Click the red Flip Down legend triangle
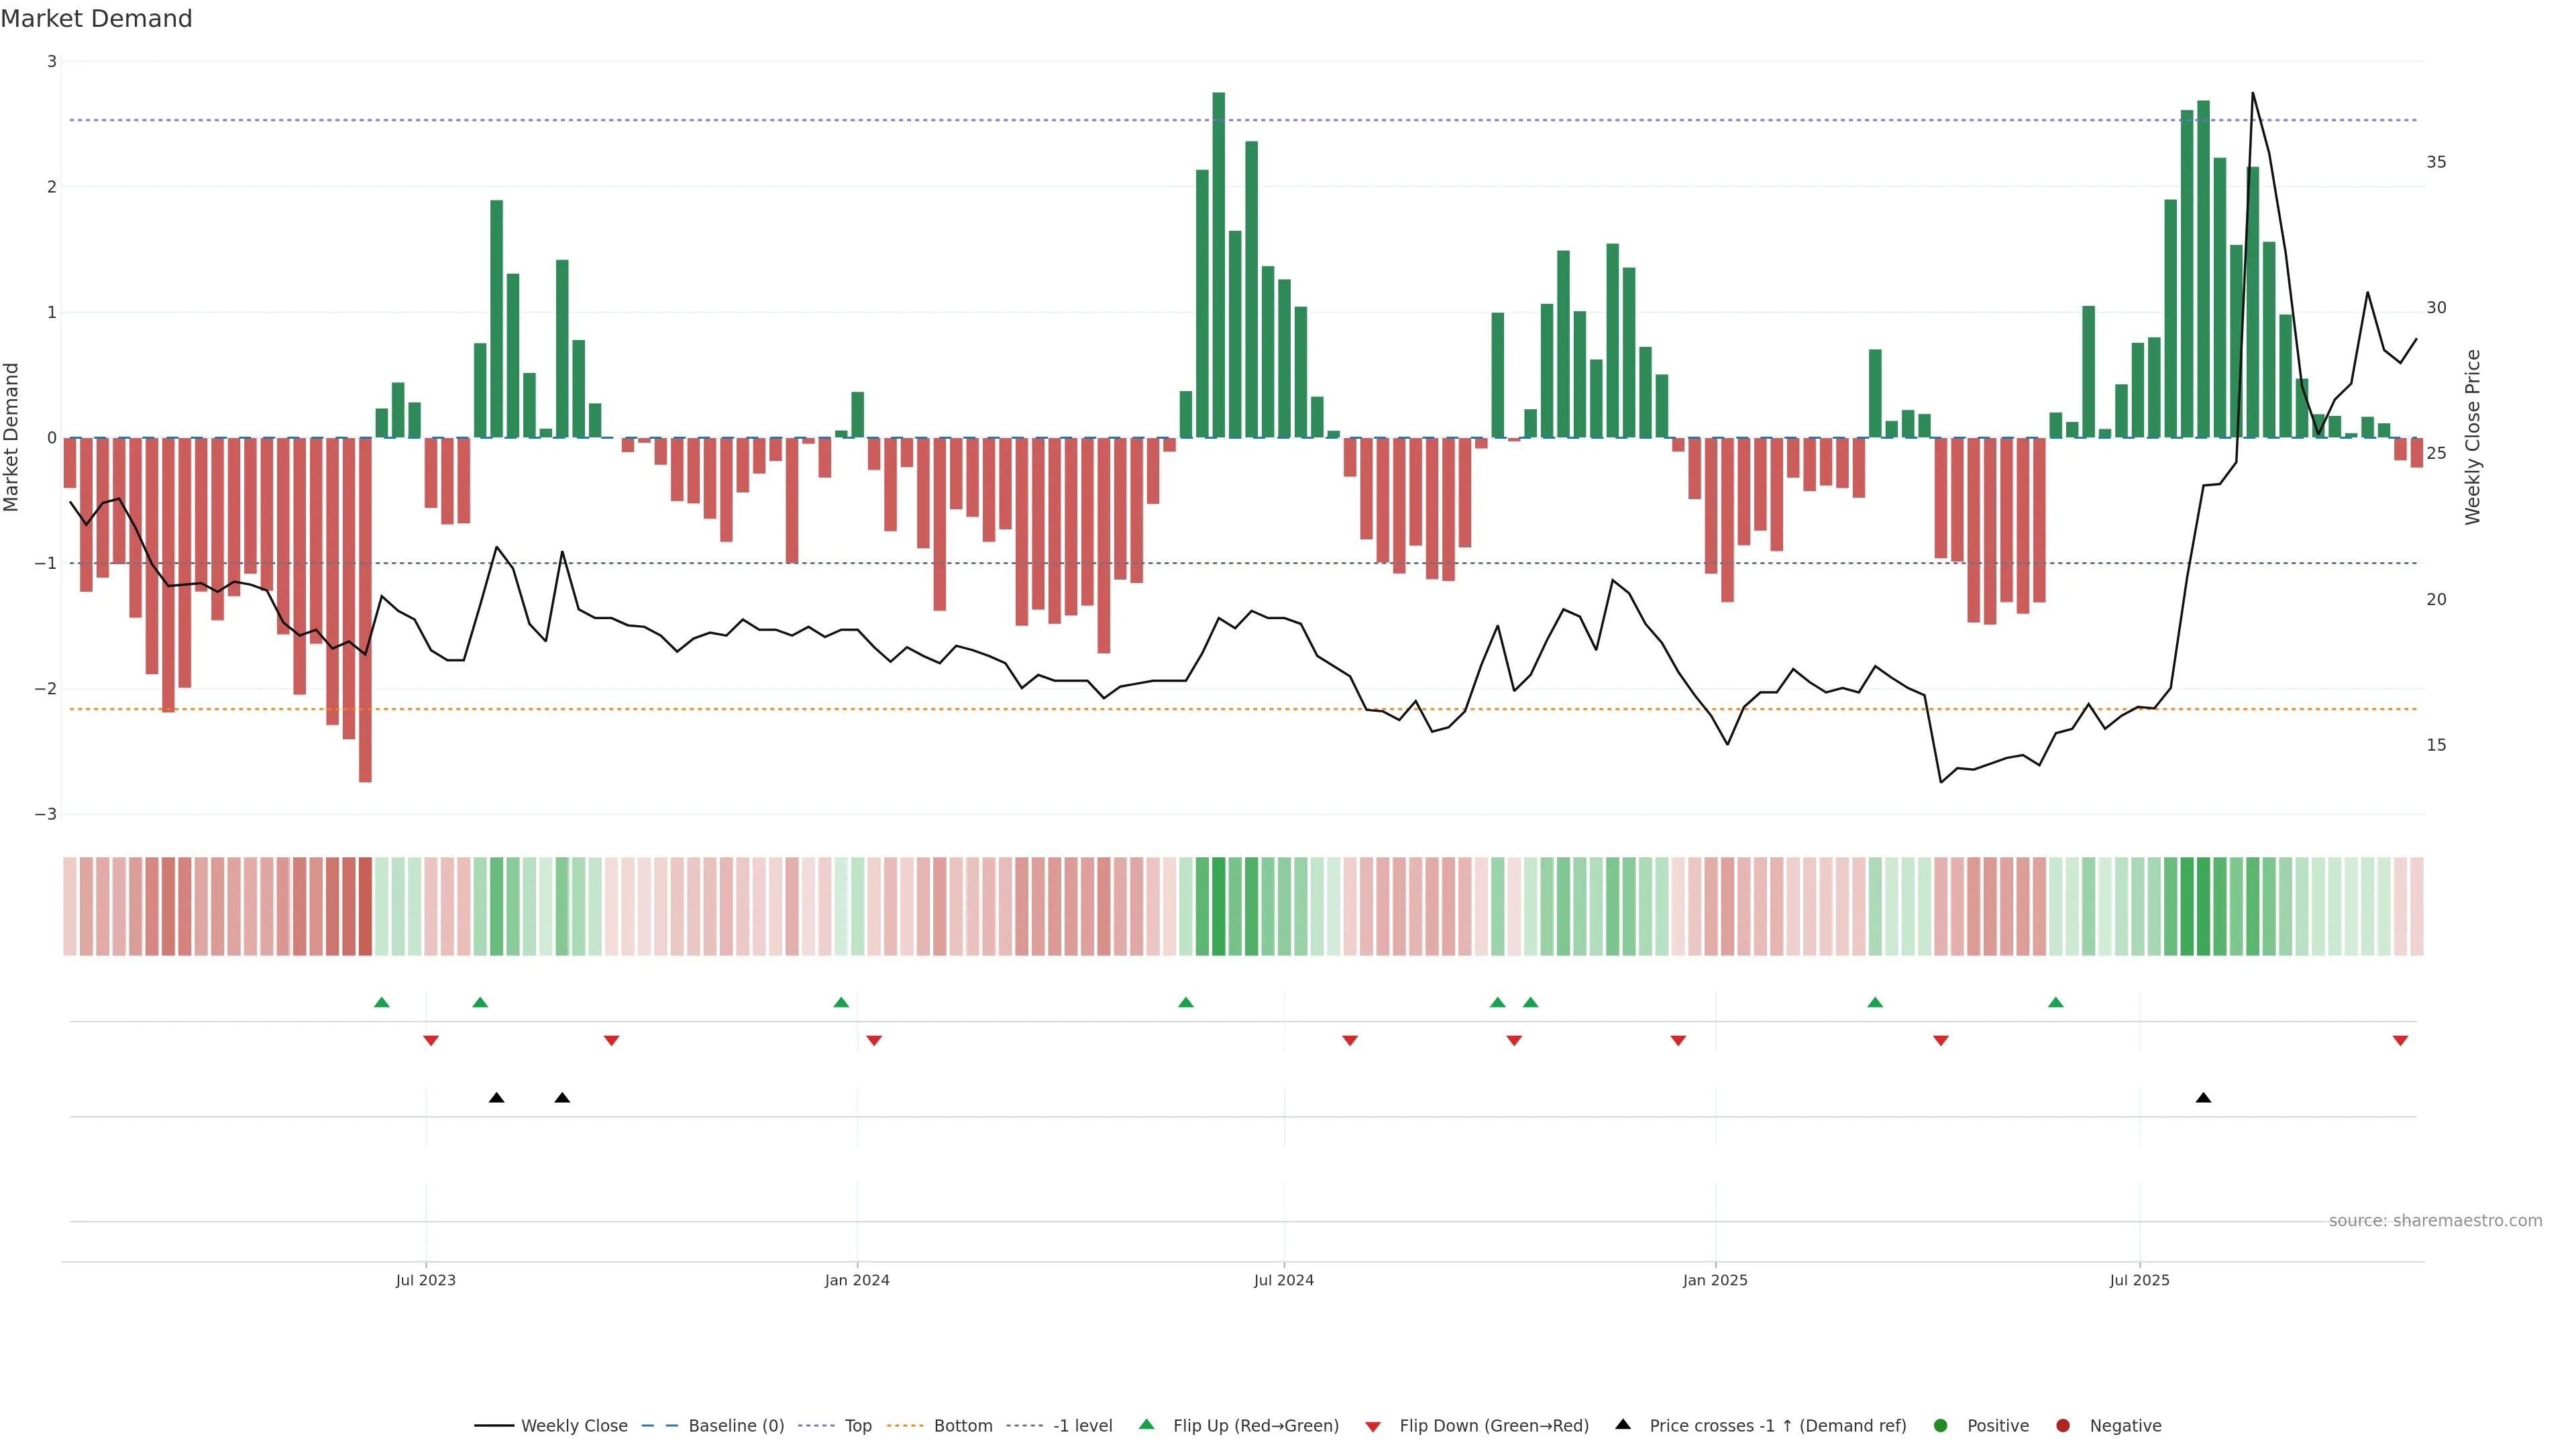 point(1373,1427)
